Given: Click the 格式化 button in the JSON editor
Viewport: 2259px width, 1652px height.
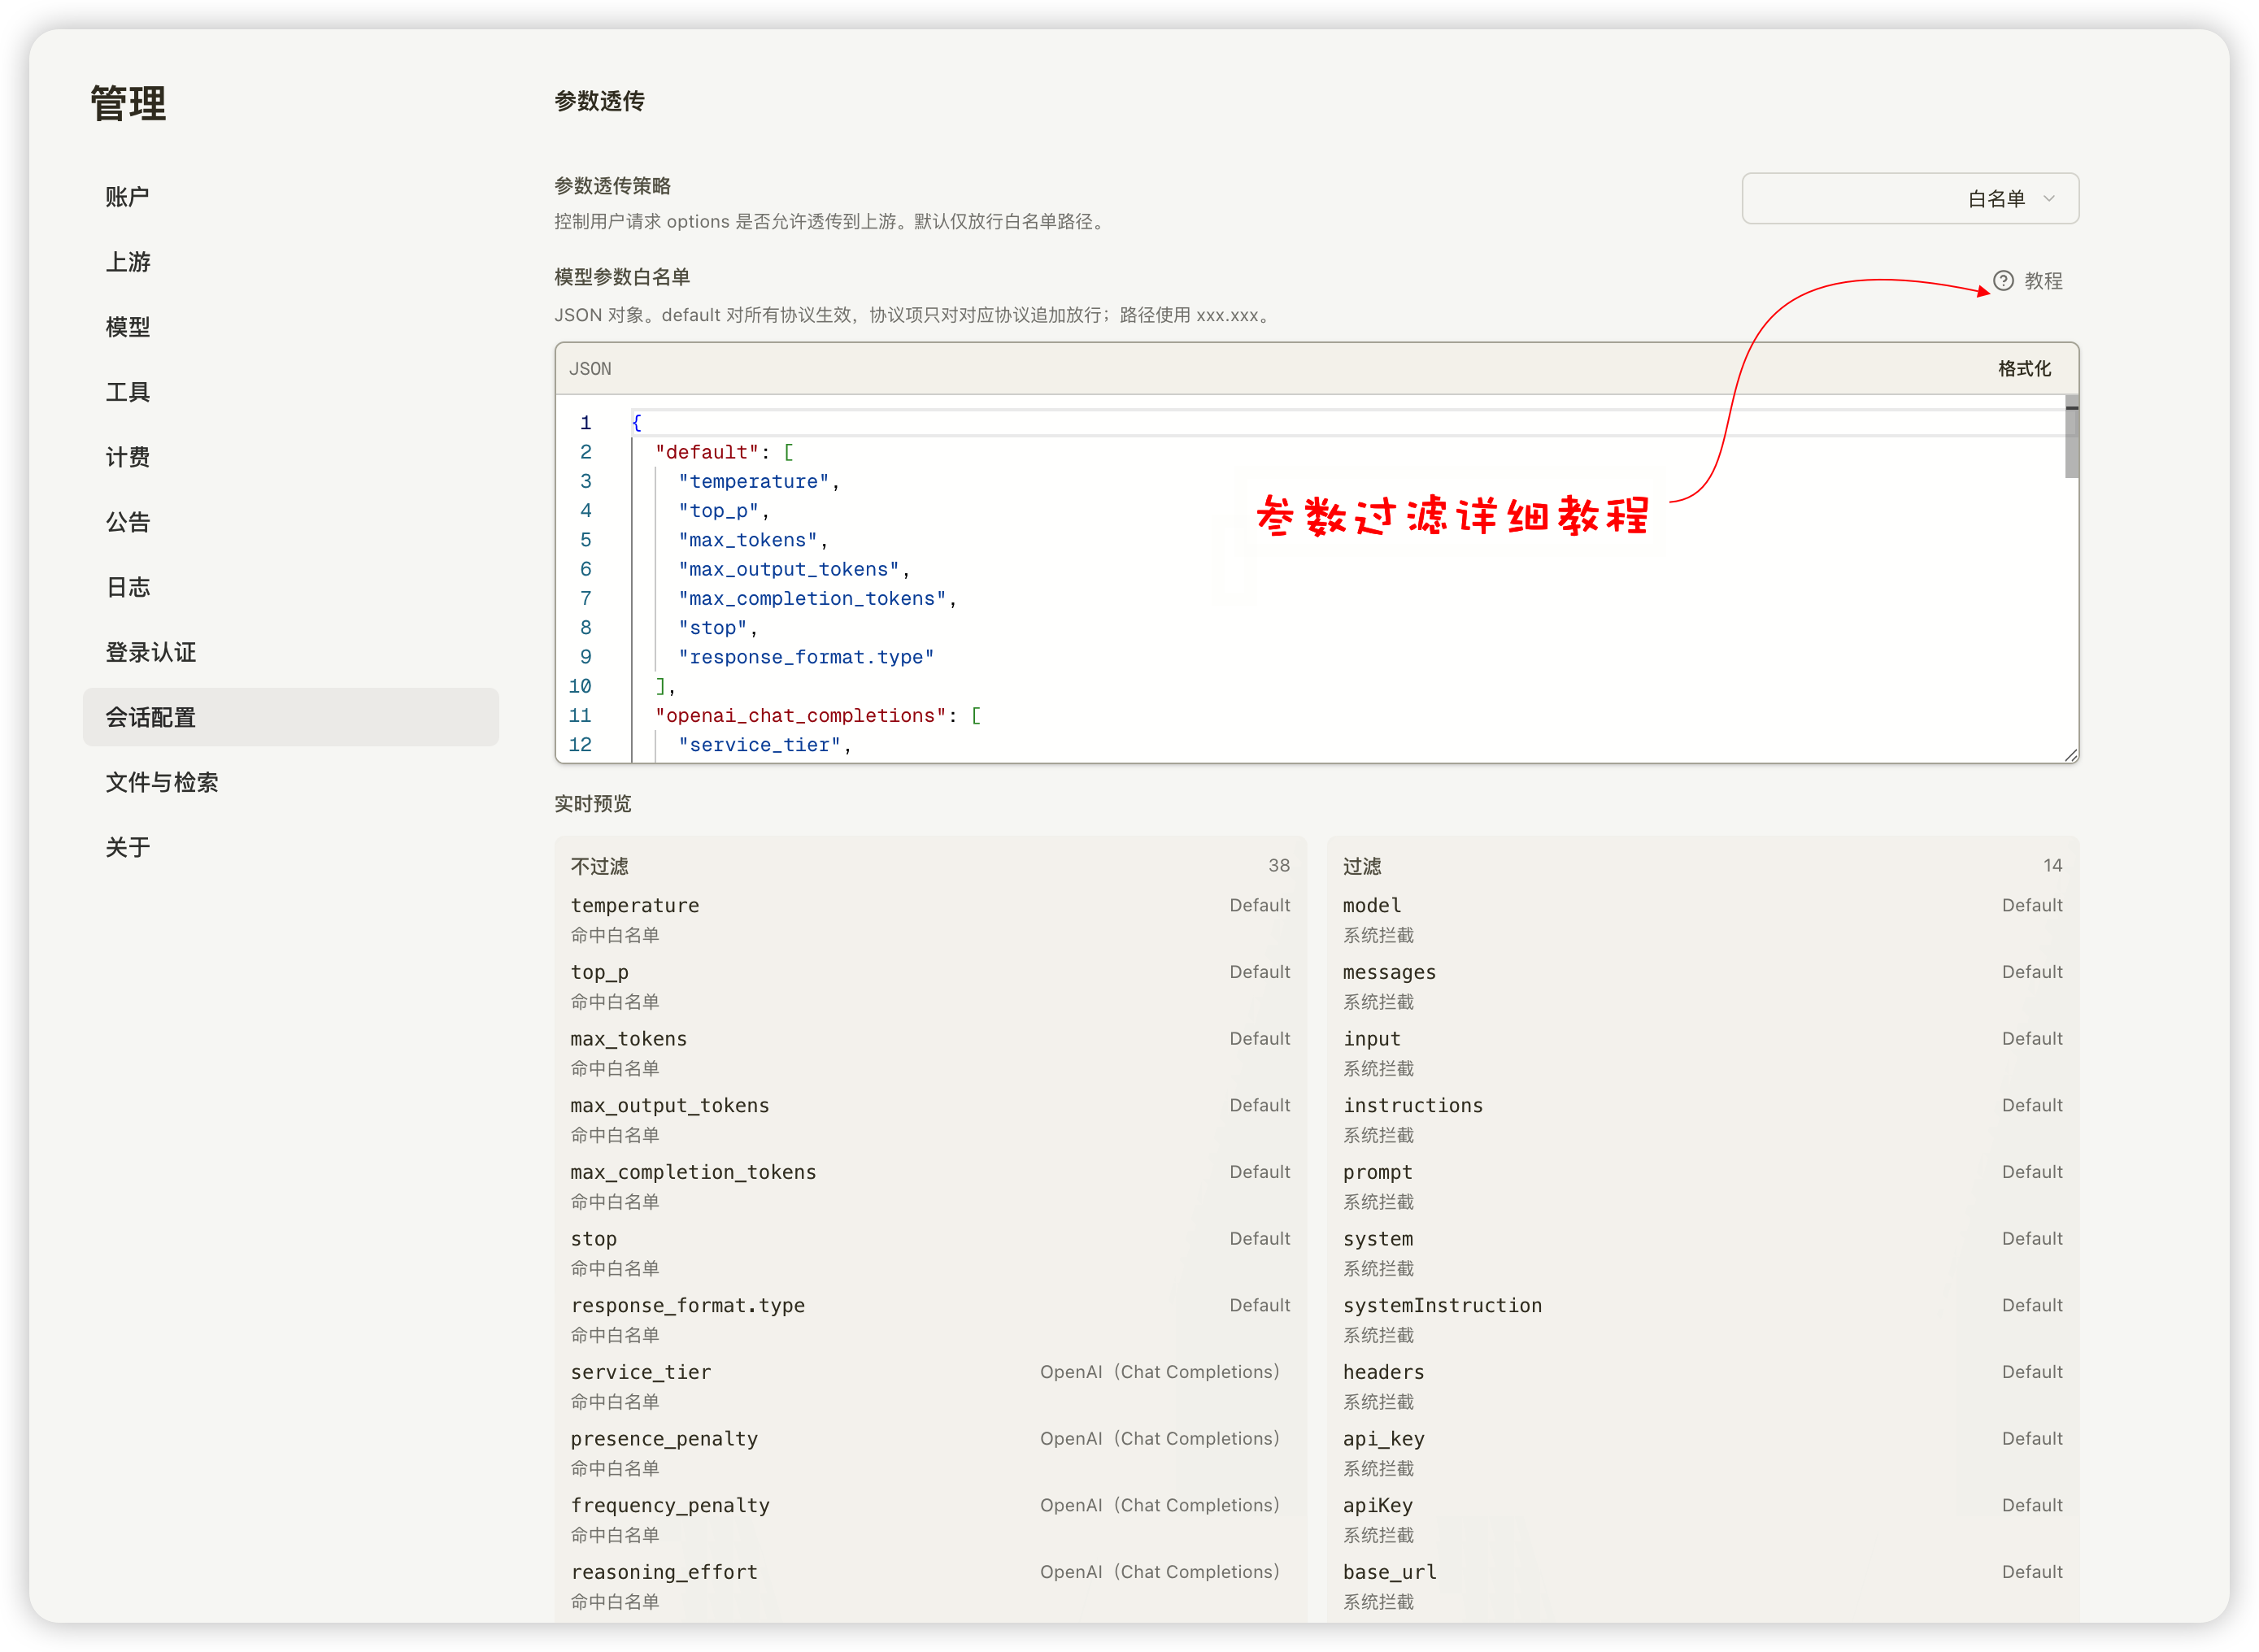Looking at the screenshot, I should (x=2024, y=369).
